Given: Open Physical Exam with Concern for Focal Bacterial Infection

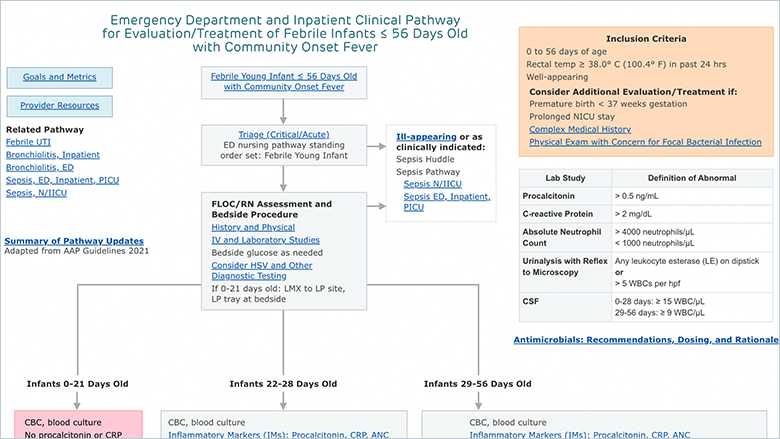Looking at the screenshot, I should (x=645, y=142).
